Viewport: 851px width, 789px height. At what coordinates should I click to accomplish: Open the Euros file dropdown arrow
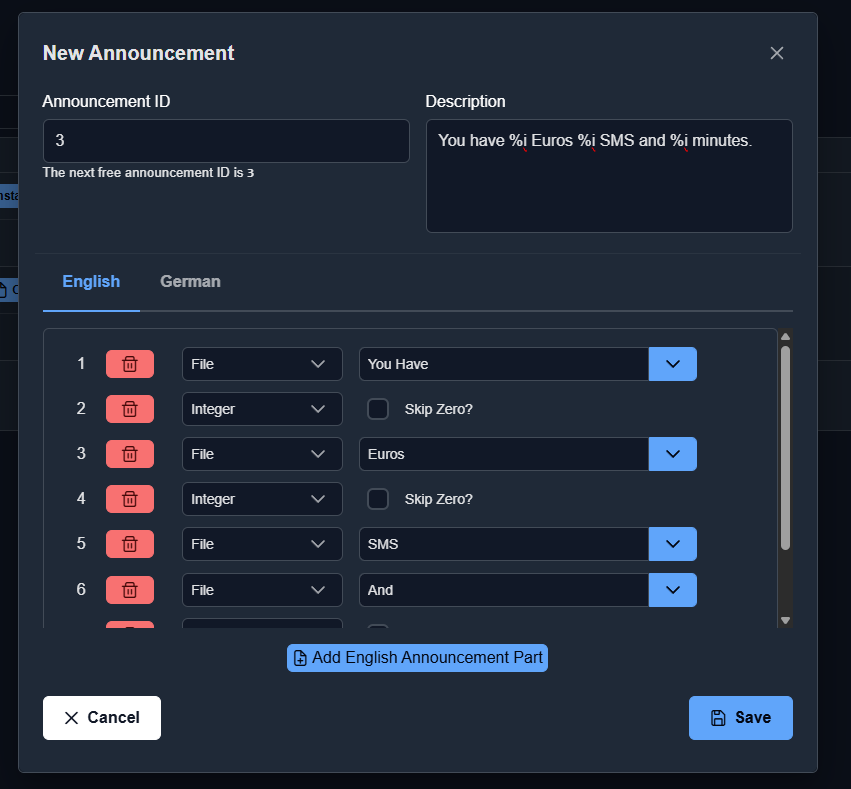672,454
